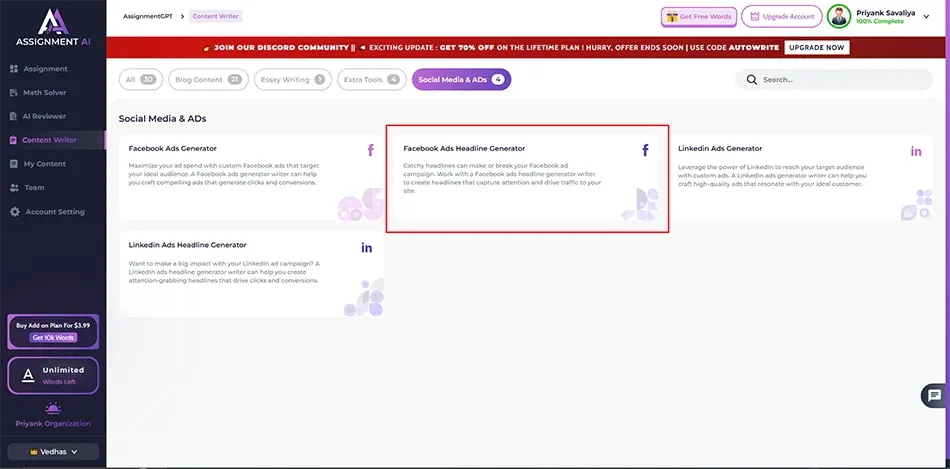Switch to the Extra Tools tab
The width and height of the screenshot is (950, 469).
pyautogui.click(x=371, y=79)
